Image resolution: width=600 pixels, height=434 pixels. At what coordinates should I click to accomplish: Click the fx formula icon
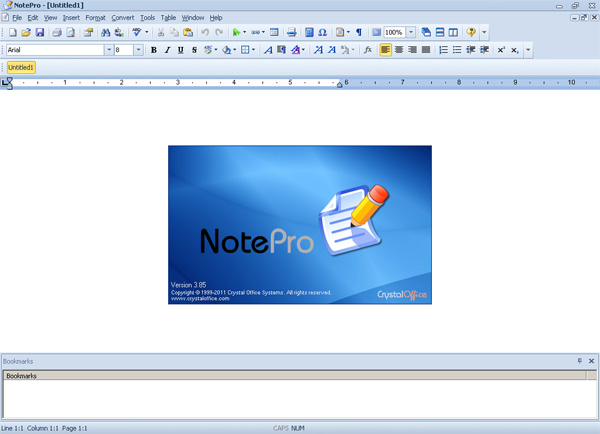pos(368,50)
